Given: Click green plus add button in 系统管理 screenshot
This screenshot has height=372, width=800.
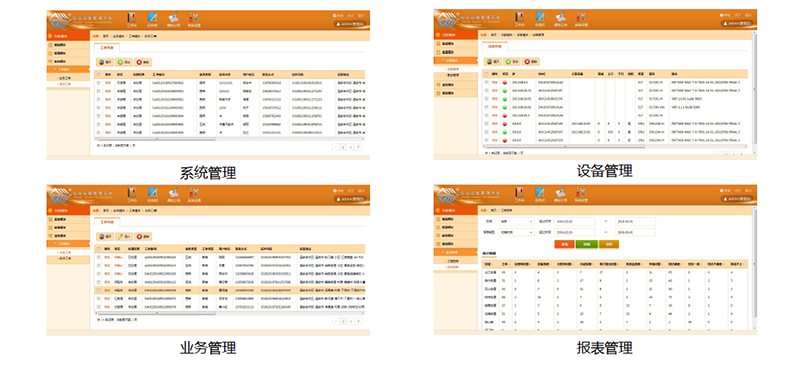Looking at the screenshot, I should [x=123, y=62].
